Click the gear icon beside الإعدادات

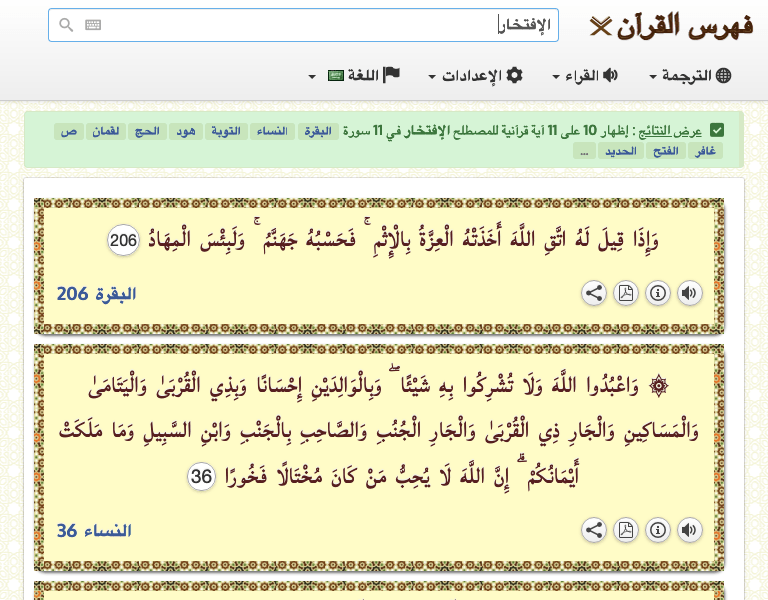(x=514, y=75)
